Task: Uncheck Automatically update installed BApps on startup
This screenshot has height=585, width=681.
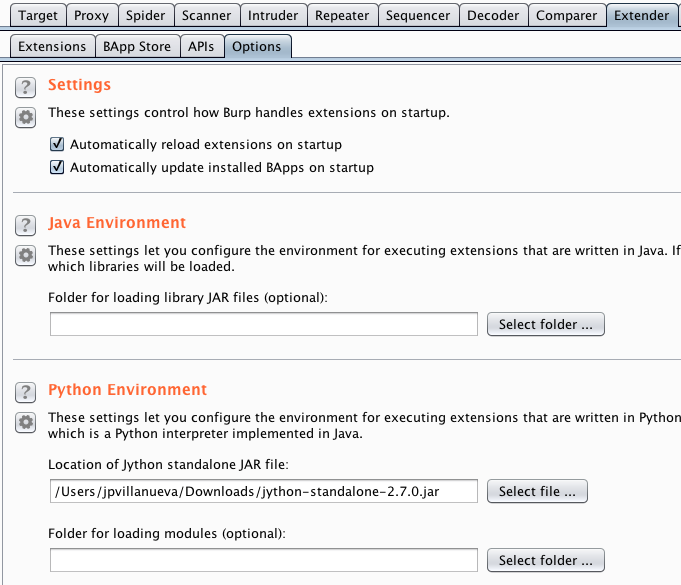Action: pyautogui.click(x=58, y=168)
